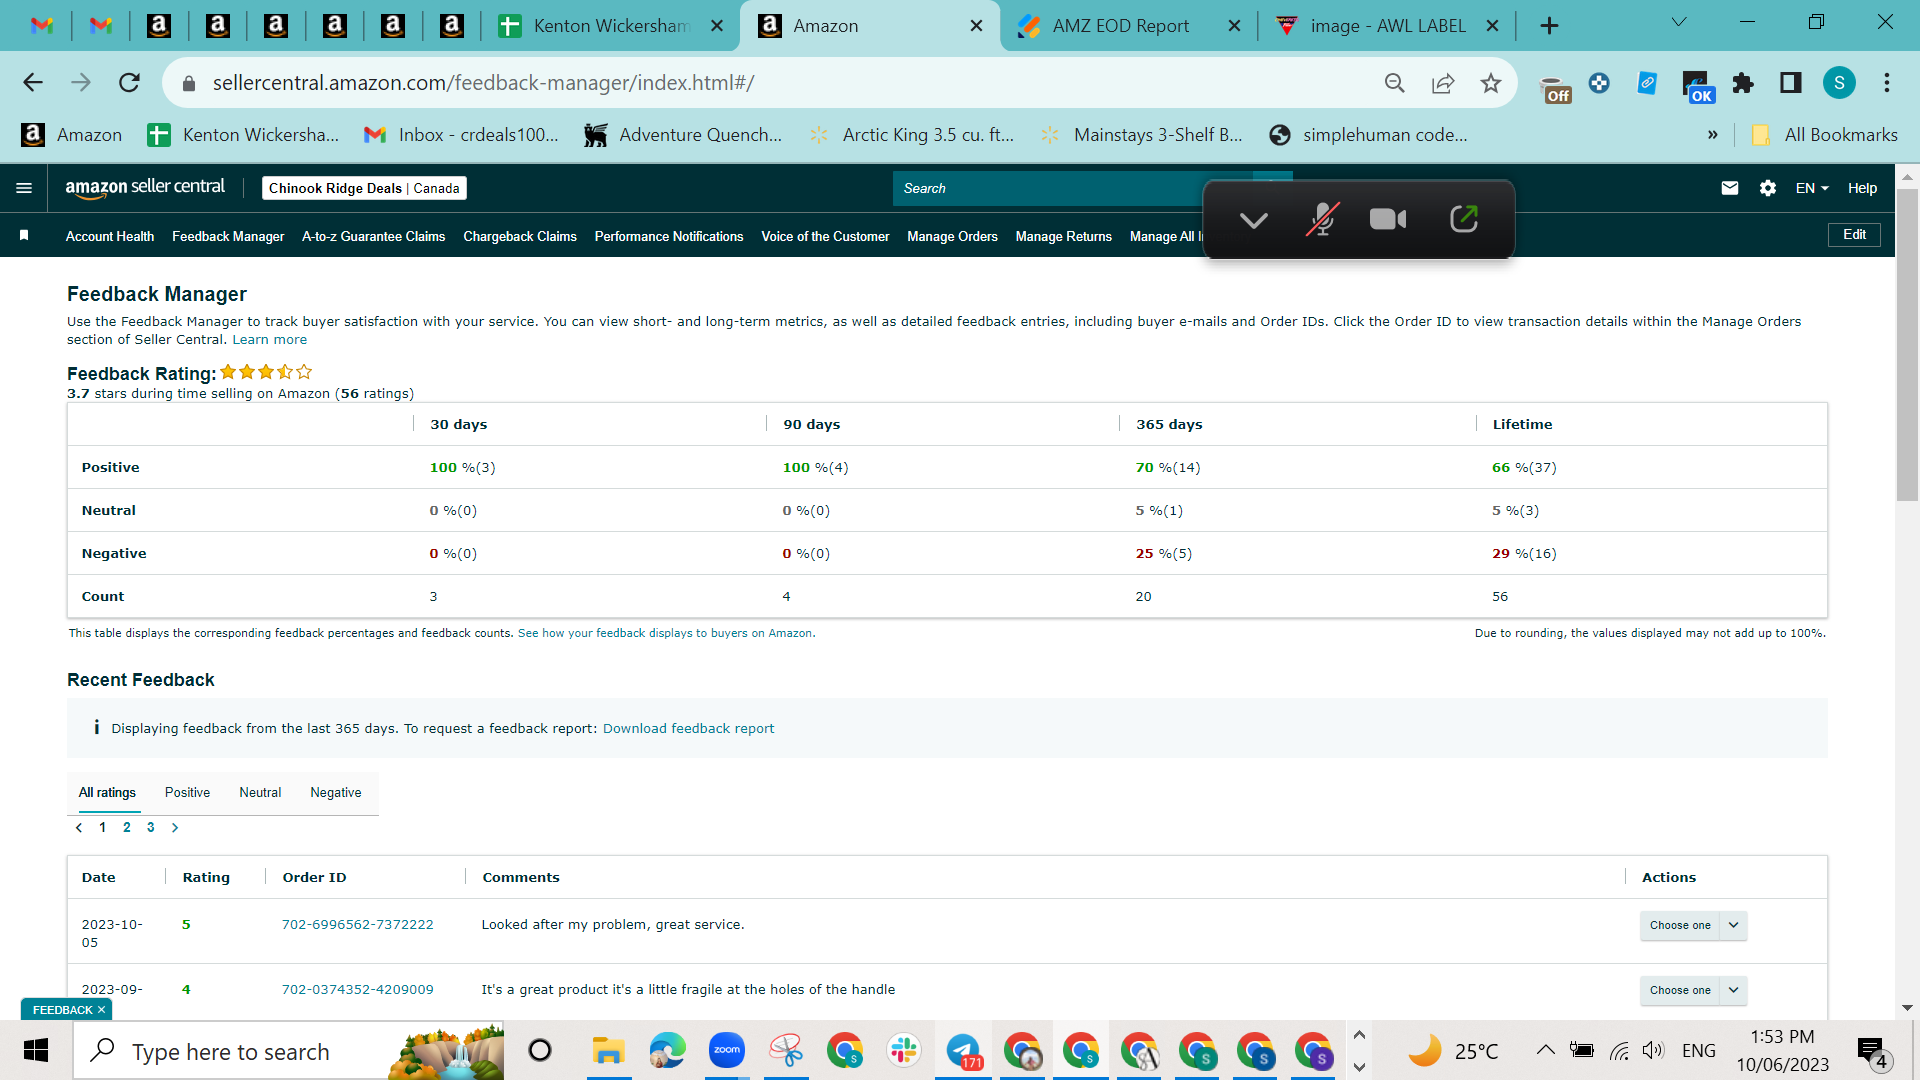The height and width of the screenshot is (1080, 1920).
Task: Open the Help link in header
Action: coord(1862,188)
